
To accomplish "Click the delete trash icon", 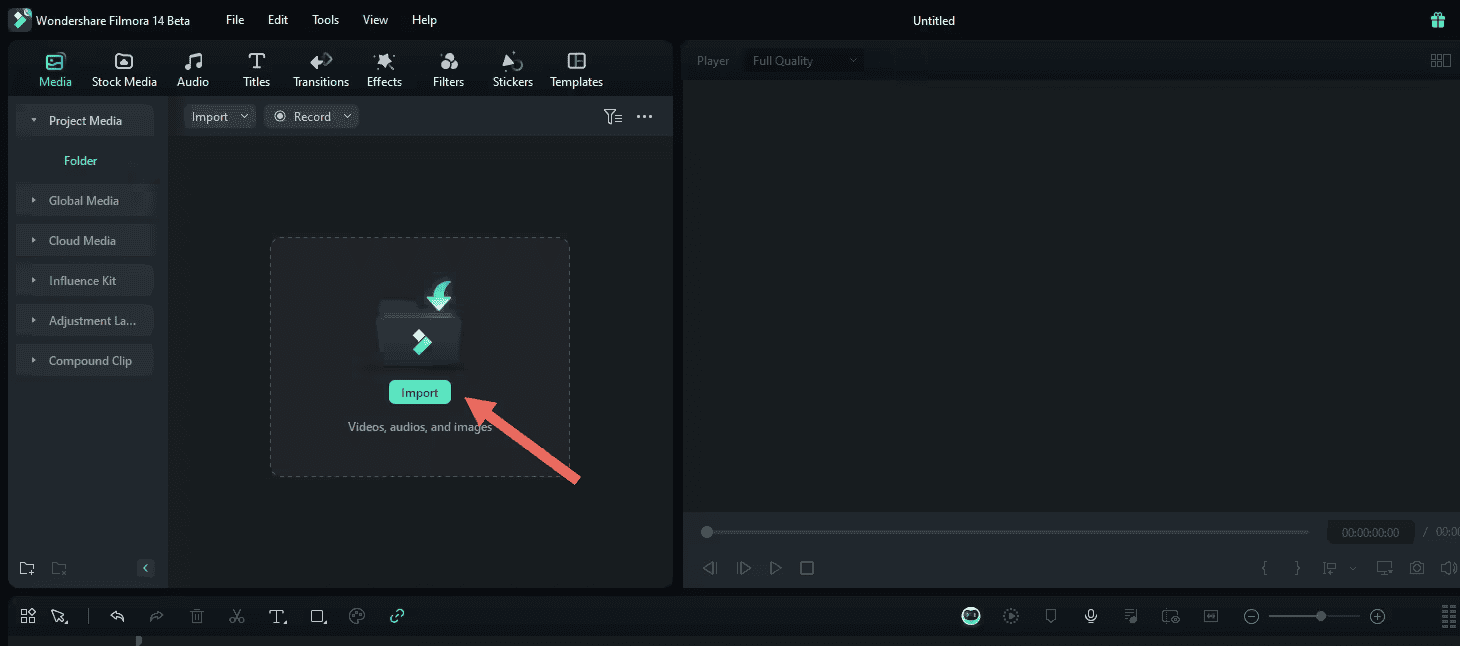I will pyautogui.click(x=197, y=616).
